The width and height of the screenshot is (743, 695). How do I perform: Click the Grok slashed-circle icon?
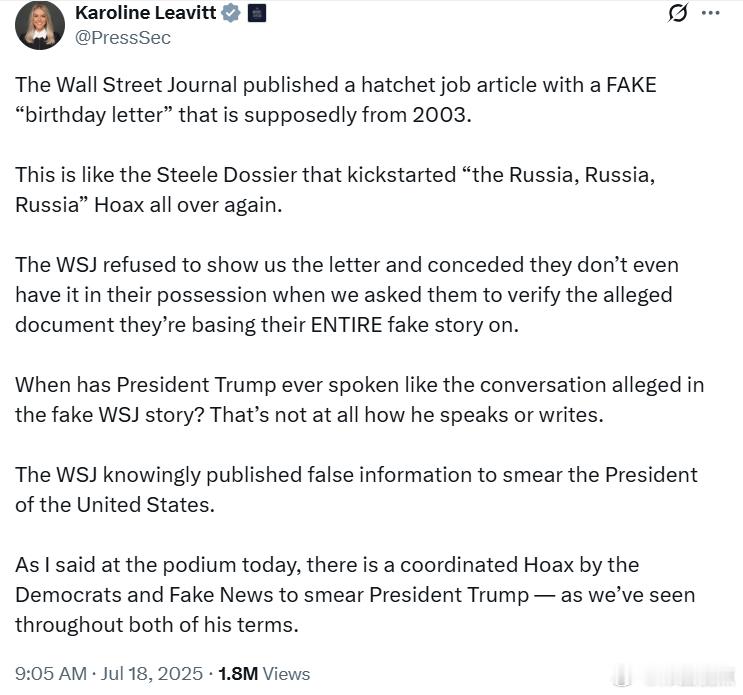[x=677, y=13]
